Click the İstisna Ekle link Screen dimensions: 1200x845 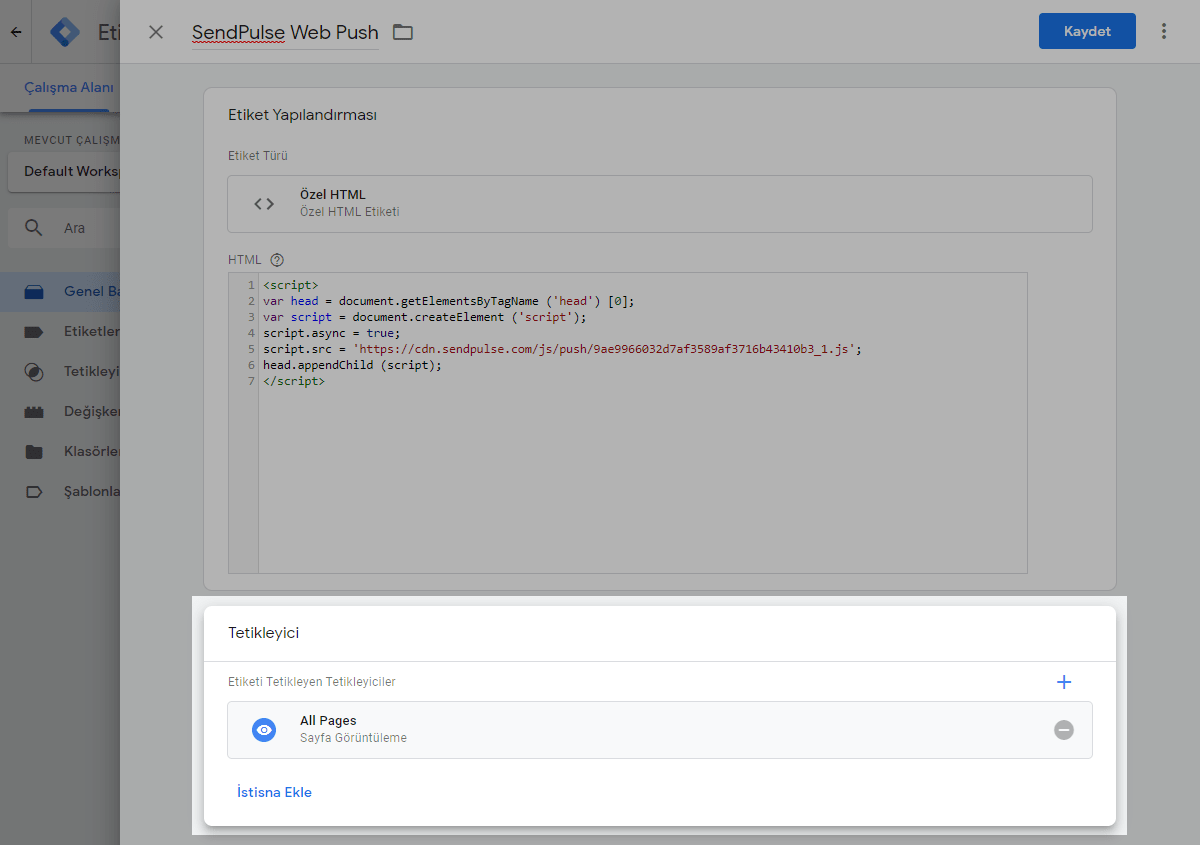point(274,792)
